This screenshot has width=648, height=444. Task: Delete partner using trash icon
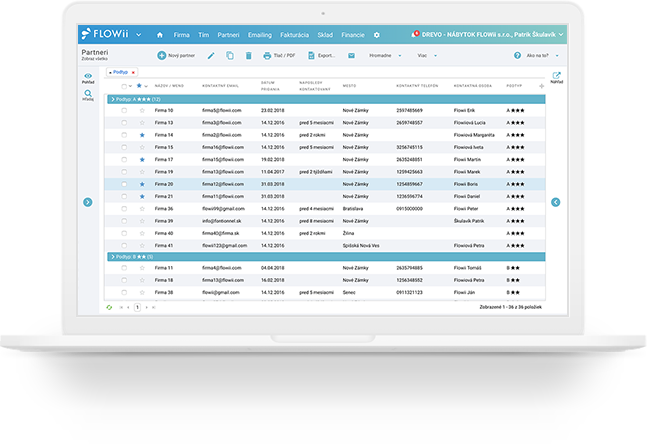click(248, 55)
